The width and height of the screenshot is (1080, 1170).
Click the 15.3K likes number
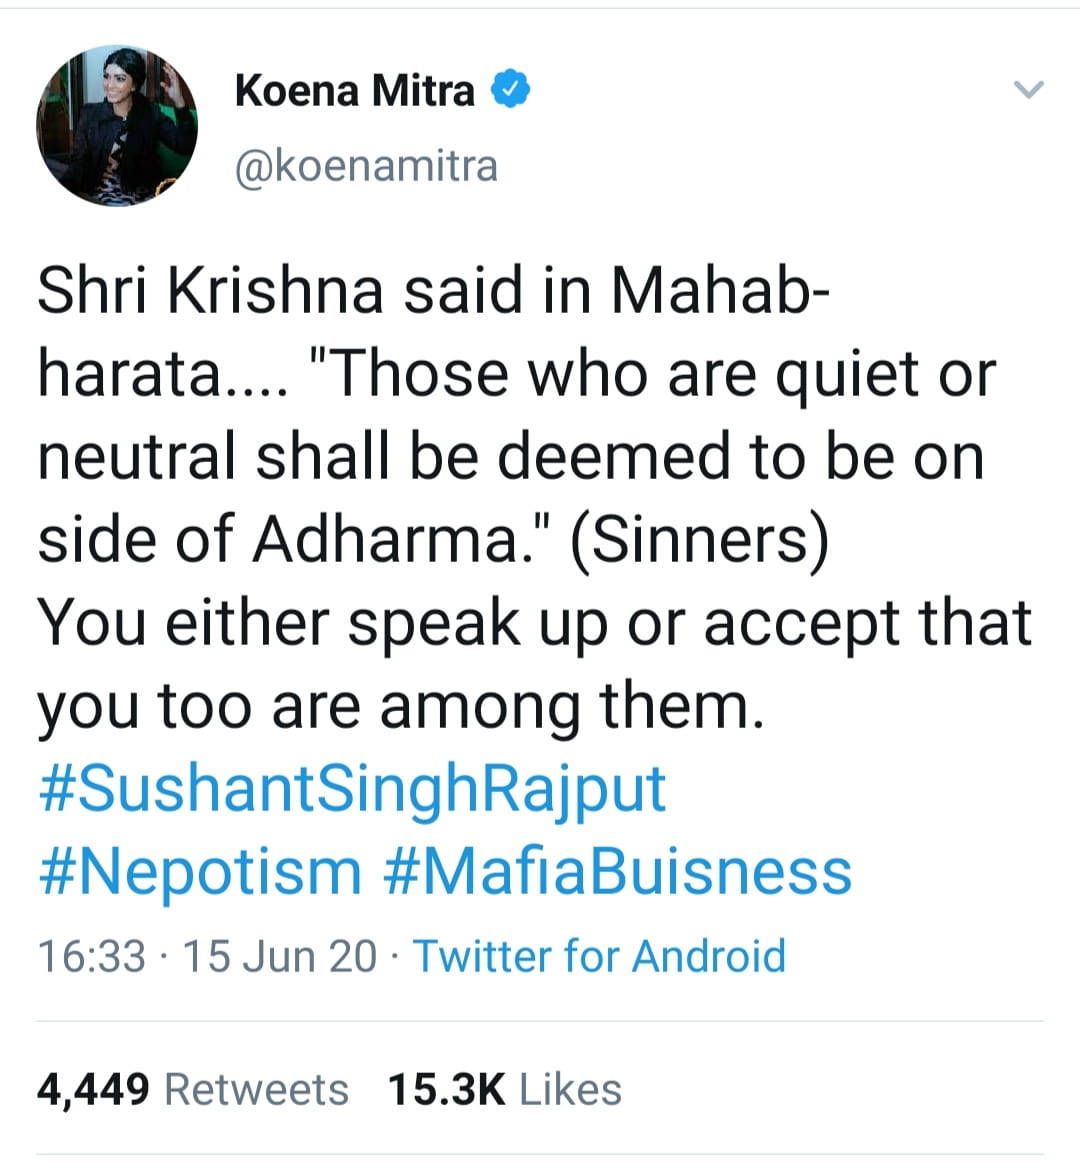(x=446, y=1089)
